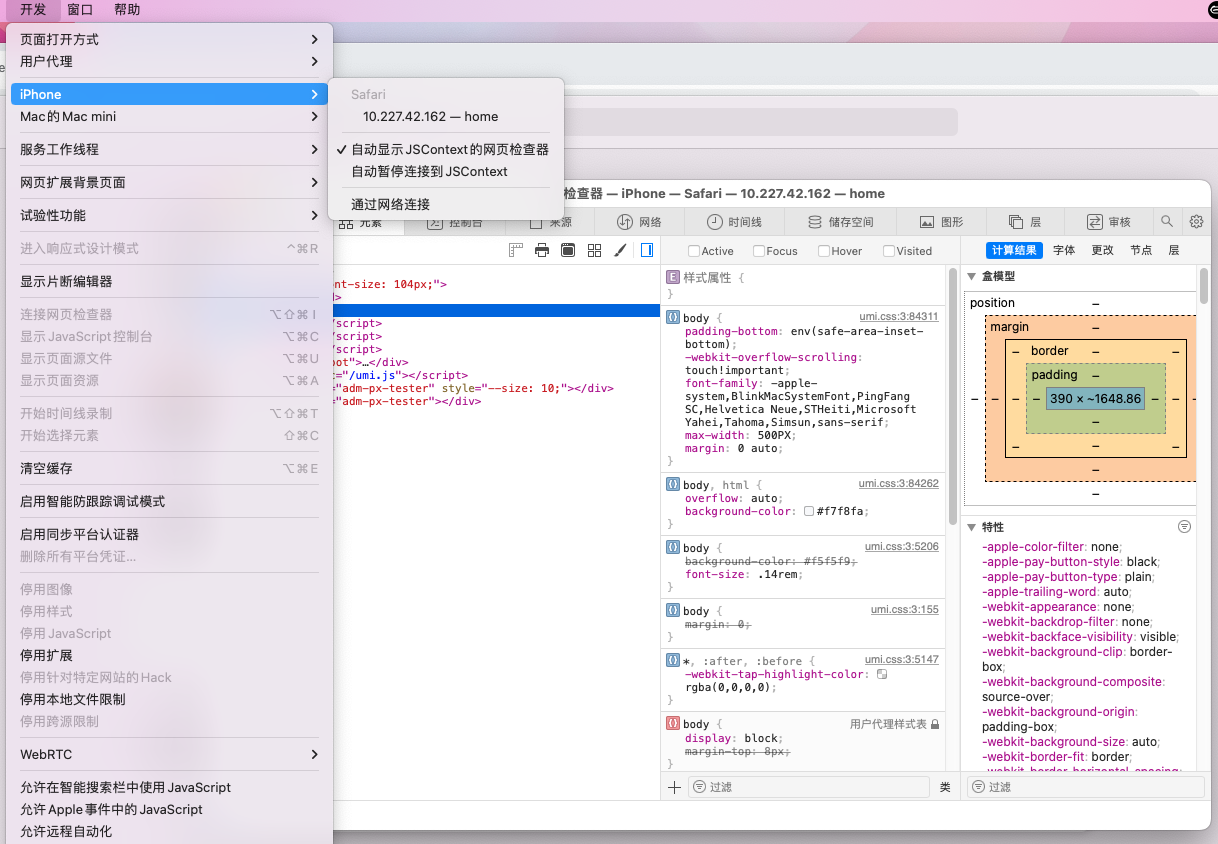Open the umi.css:3:84311 source link
Screen dimensions: 1218x844
coord(899,316)
